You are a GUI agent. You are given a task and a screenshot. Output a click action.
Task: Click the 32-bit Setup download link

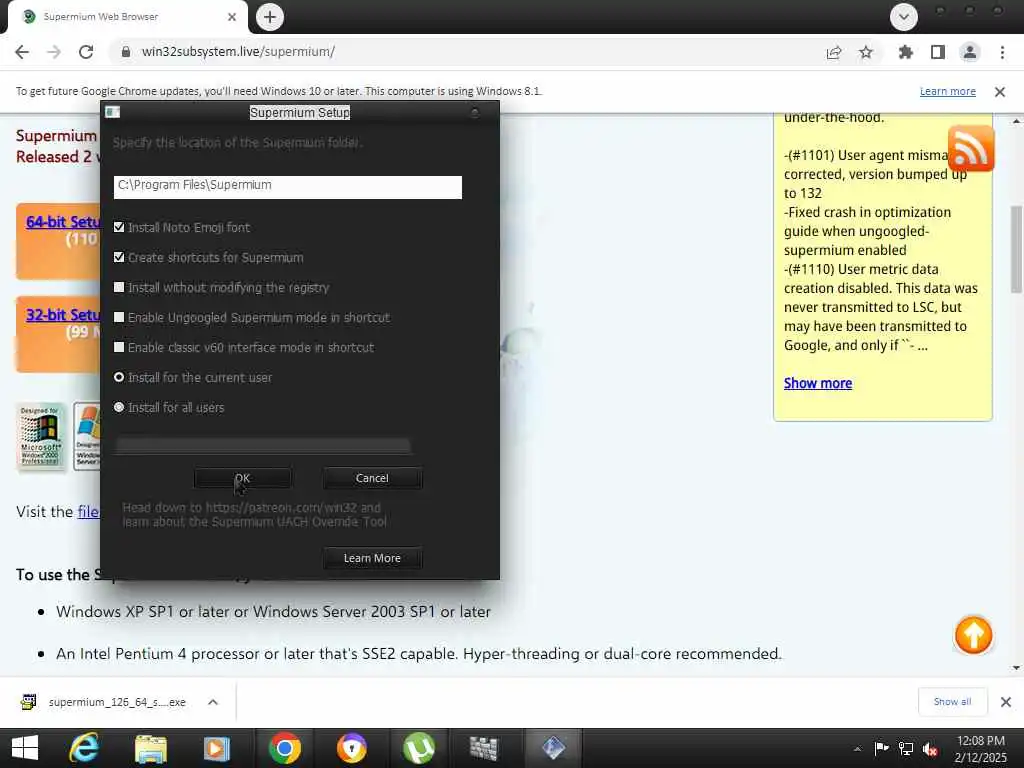63,315
